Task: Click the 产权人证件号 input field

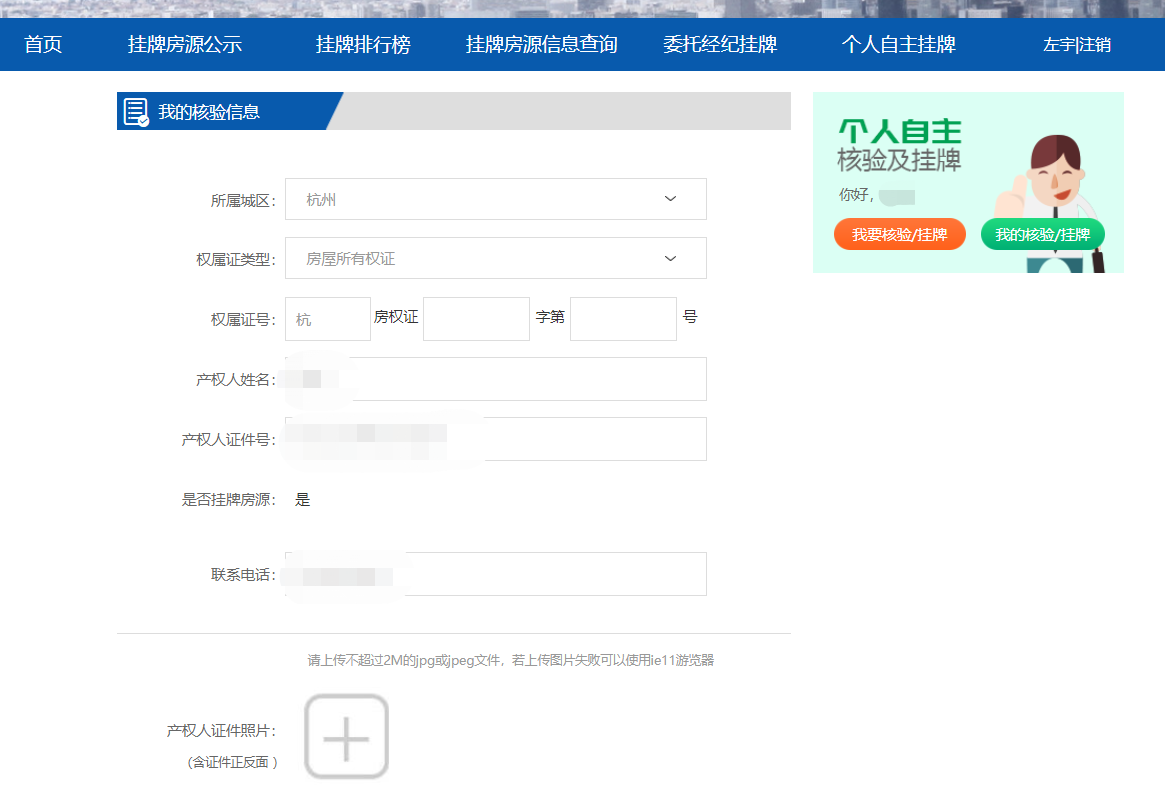Action: pos(496,439)
